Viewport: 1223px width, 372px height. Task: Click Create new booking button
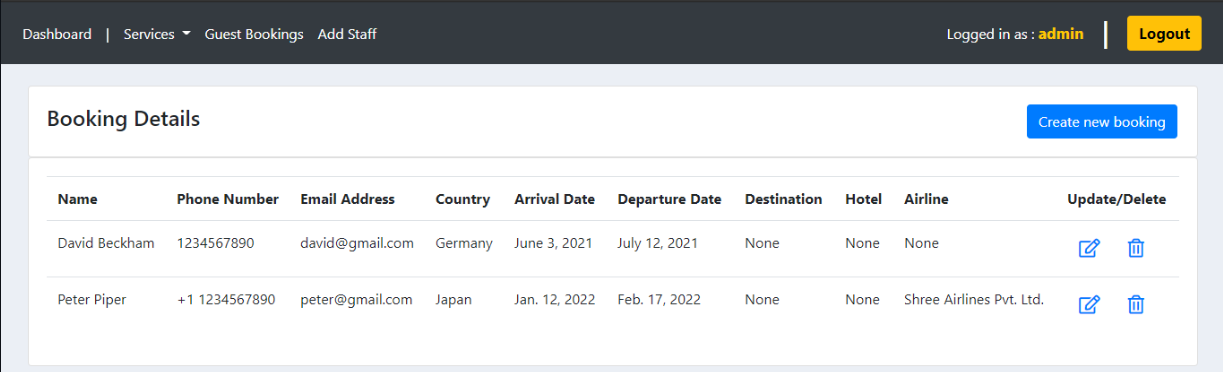(x=1102, y=122)
